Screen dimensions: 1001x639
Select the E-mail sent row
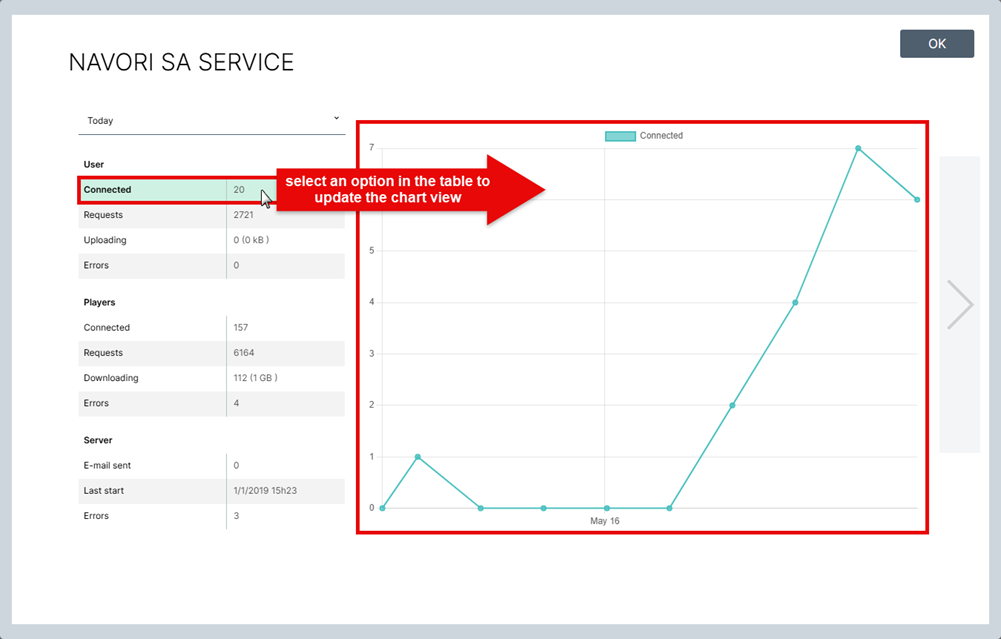pyautogui.click(x=211, y=466)
